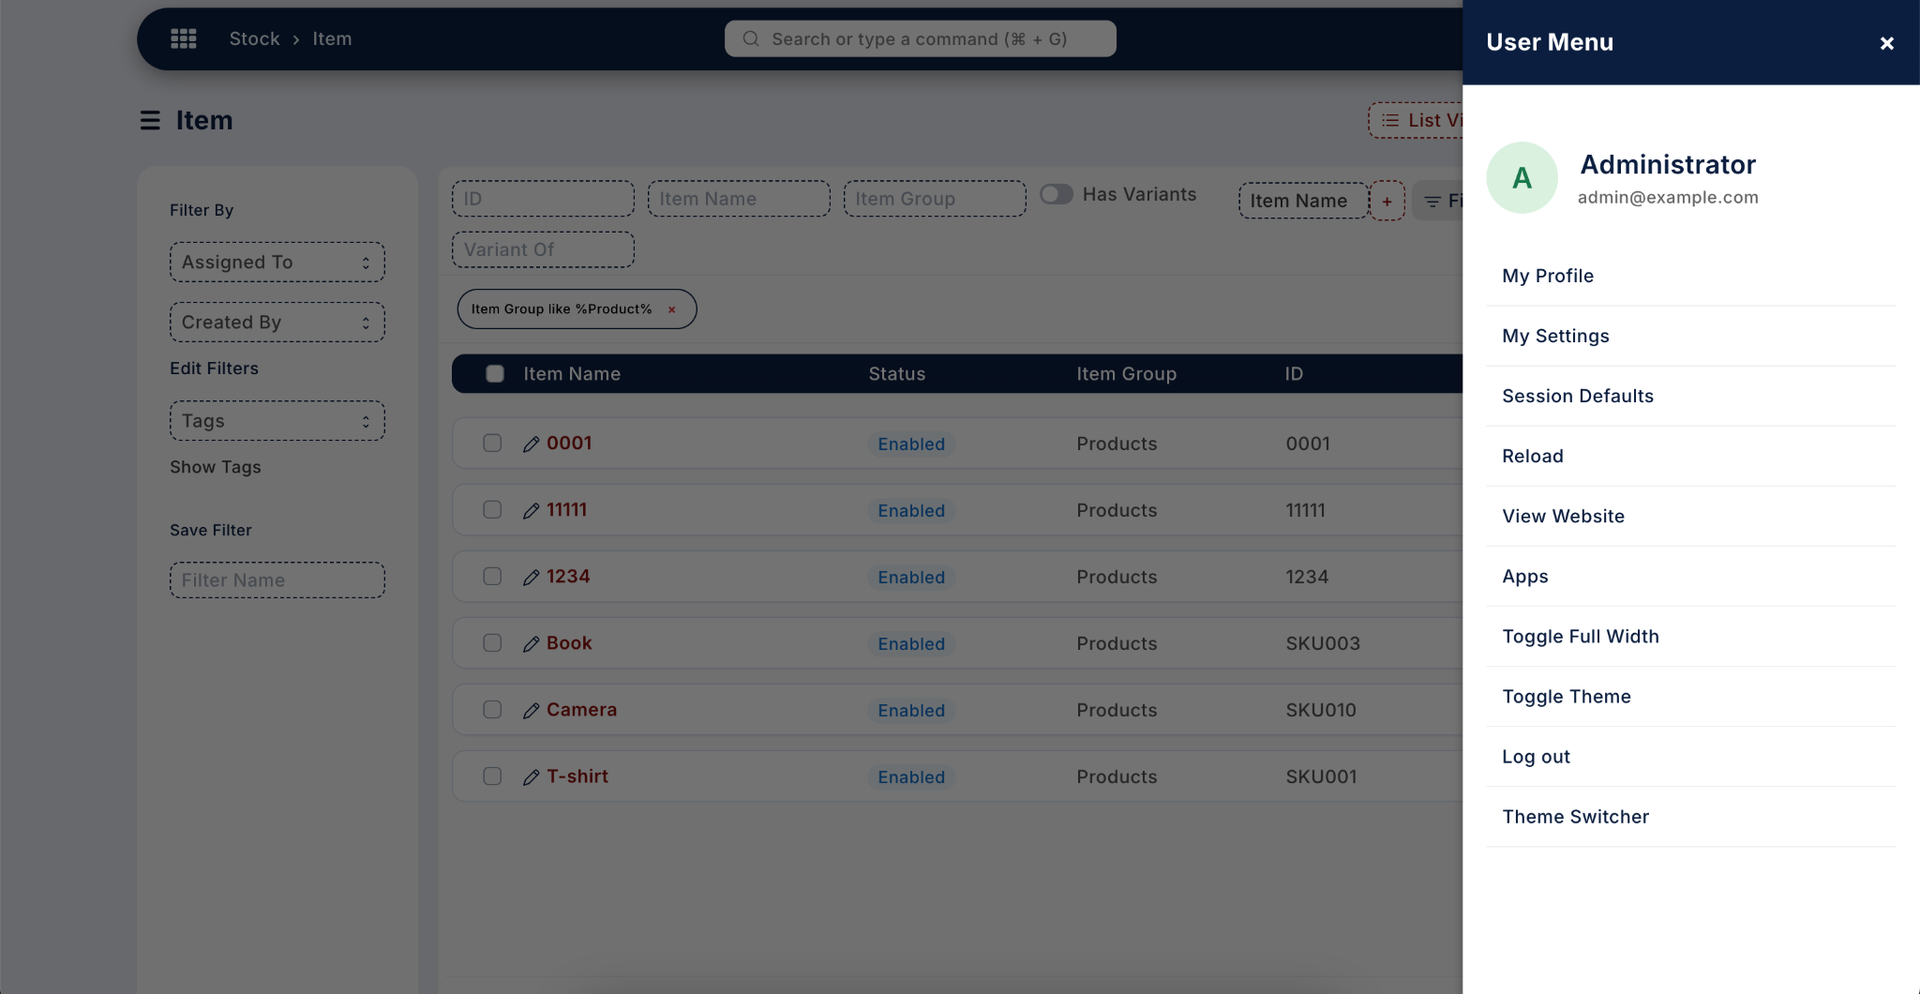Click Stock breadcrumb link
The height and width of the screenshot is (994, 1920).
pos(254,39)
